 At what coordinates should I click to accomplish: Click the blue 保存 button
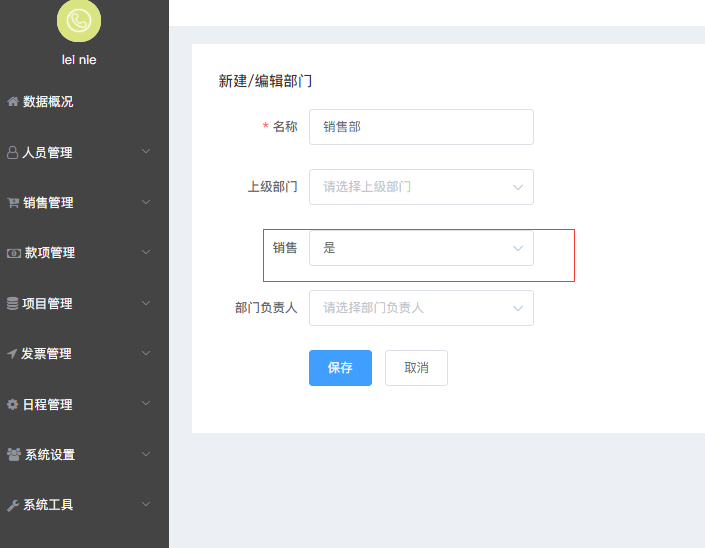click(x=340, y=368)
